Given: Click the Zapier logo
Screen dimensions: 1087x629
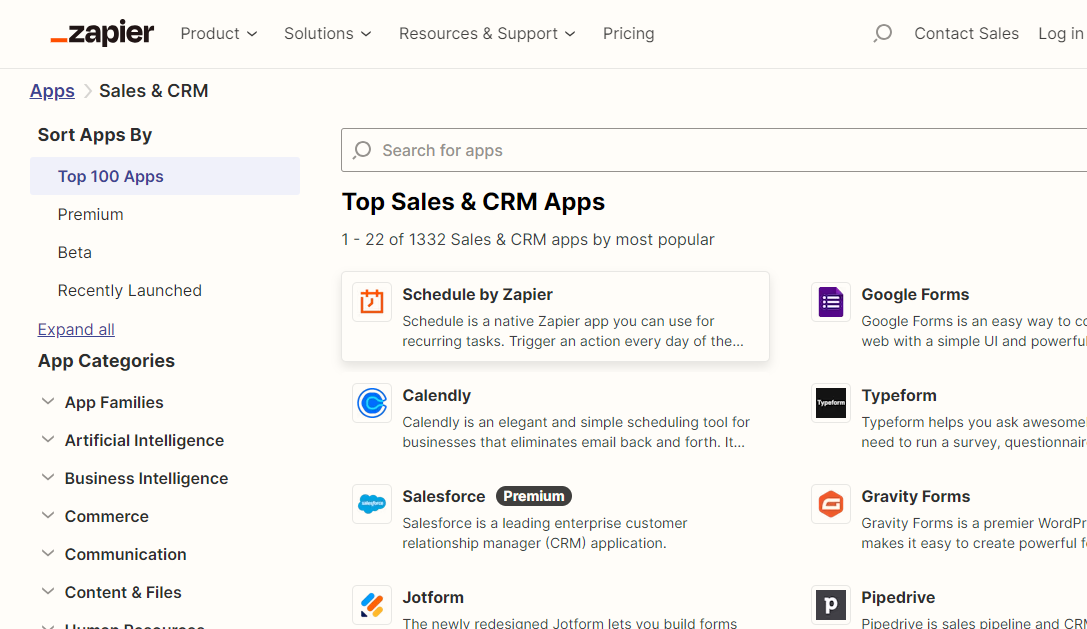Looking at the screenshot, I should click(102, 33).
